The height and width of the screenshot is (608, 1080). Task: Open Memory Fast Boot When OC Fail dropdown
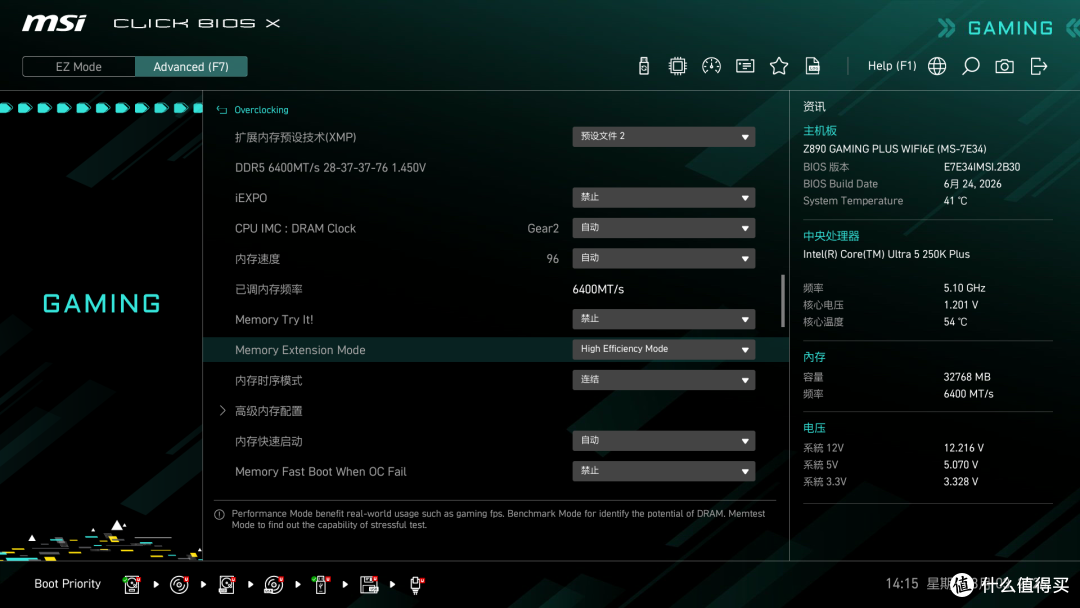tap(663, 471)
